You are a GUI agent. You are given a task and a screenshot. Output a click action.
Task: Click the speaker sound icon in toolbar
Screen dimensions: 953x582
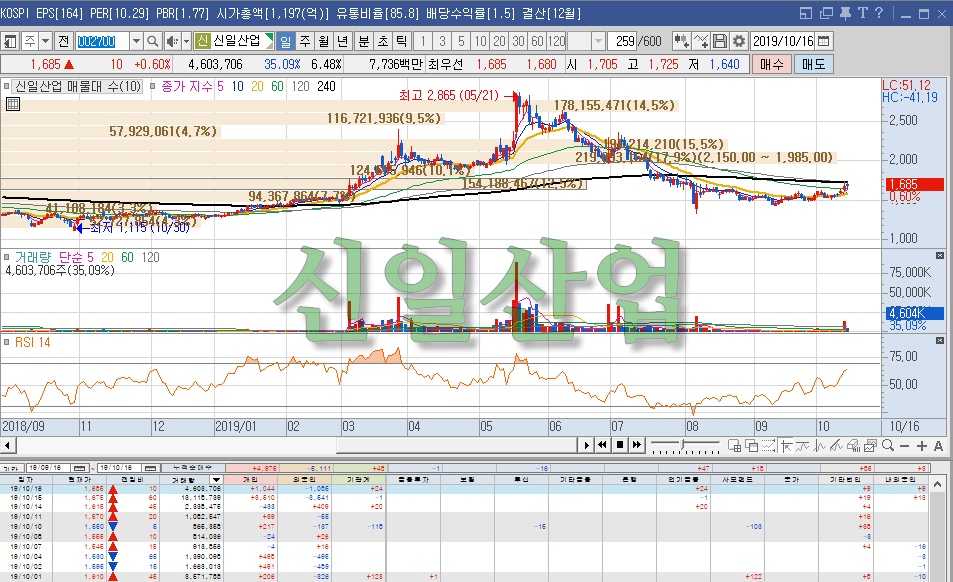(172, 41)
